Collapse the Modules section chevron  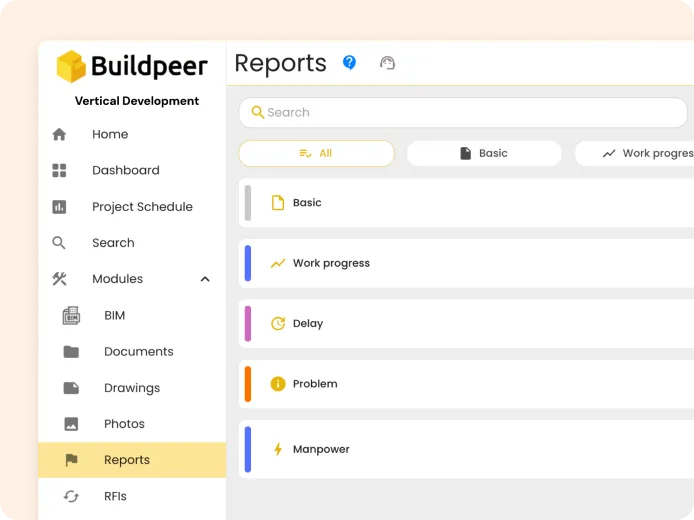[205, 279]
